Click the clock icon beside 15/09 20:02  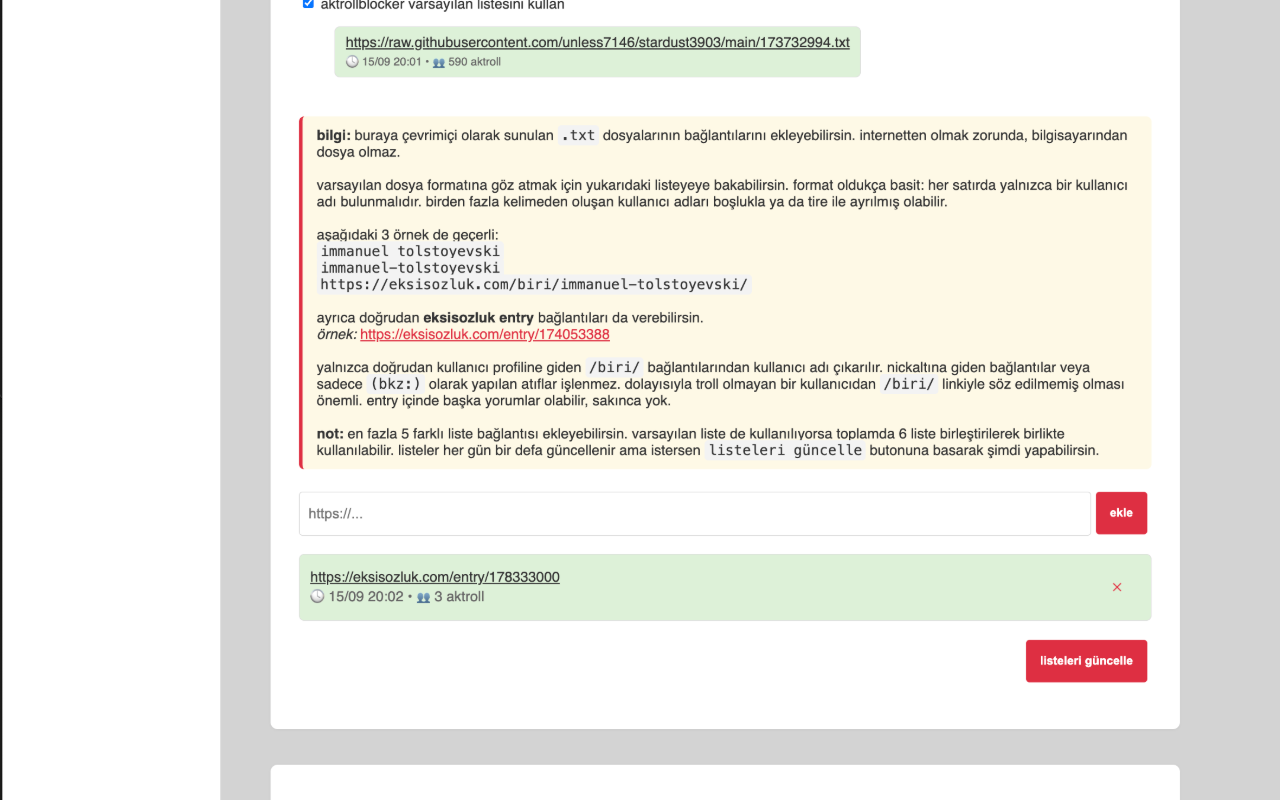pos(316,597)
